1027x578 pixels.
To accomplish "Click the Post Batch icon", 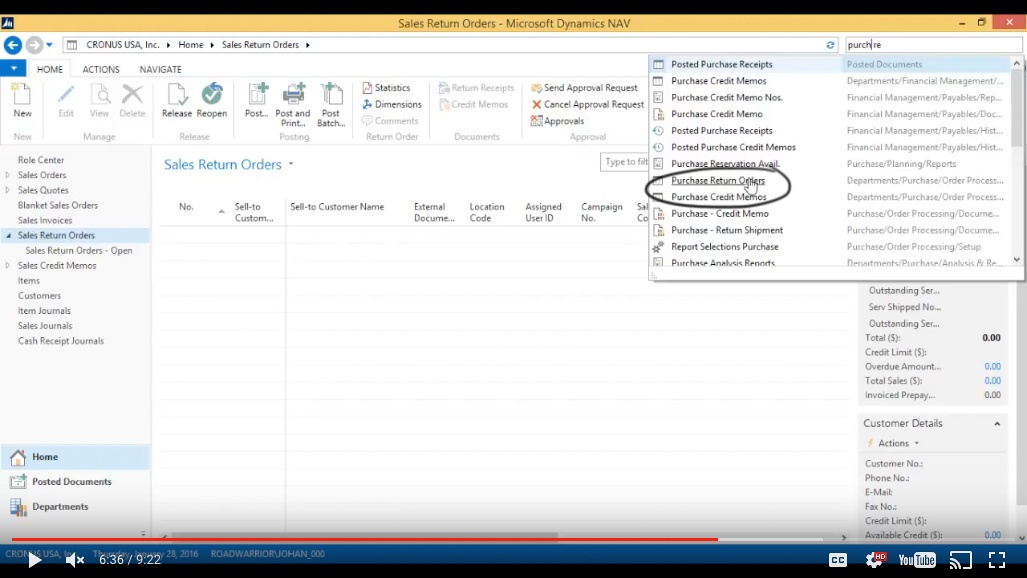I will [331, 95].
